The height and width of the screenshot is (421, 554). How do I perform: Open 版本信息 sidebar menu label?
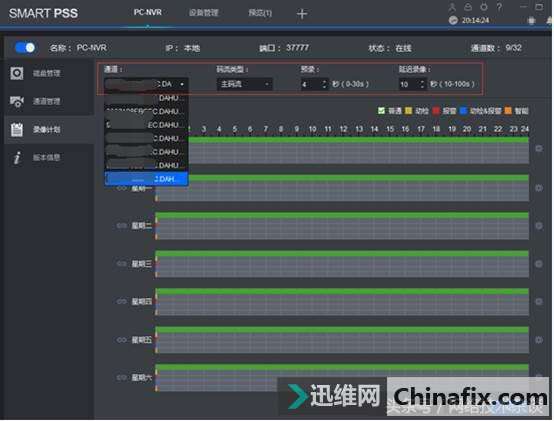(47, 158)
